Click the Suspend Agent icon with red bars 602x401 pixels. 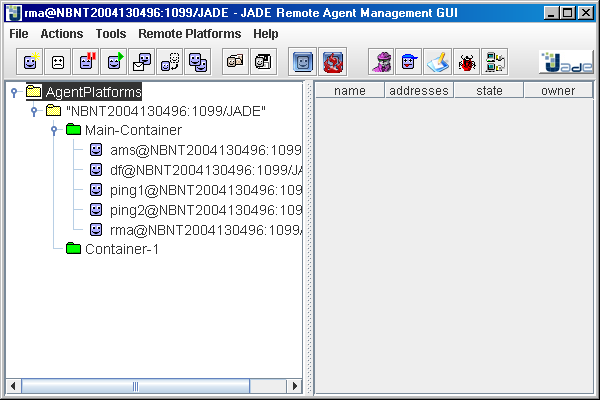pyautogui.click(x=86, y=62)
